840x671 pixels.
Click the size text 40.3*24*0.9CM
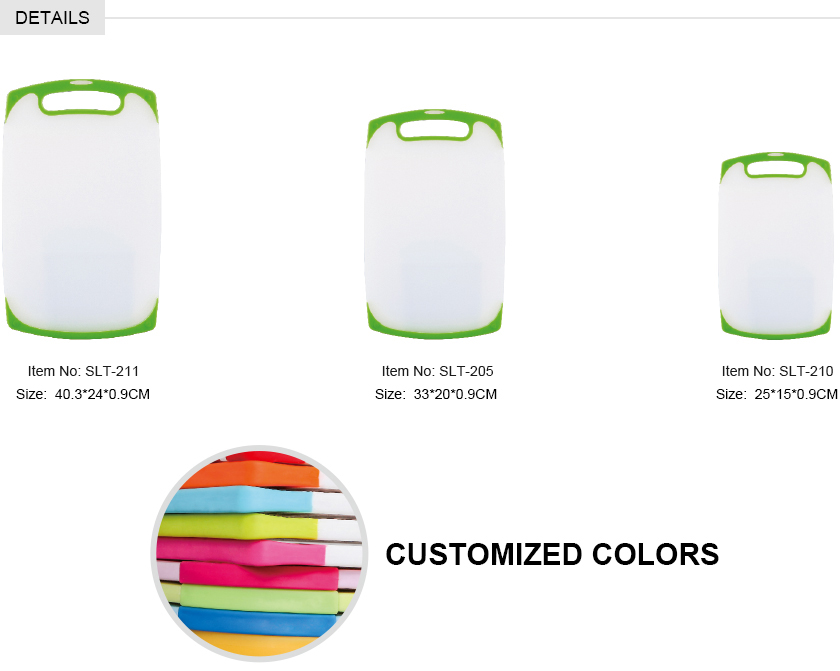point(102,394)
